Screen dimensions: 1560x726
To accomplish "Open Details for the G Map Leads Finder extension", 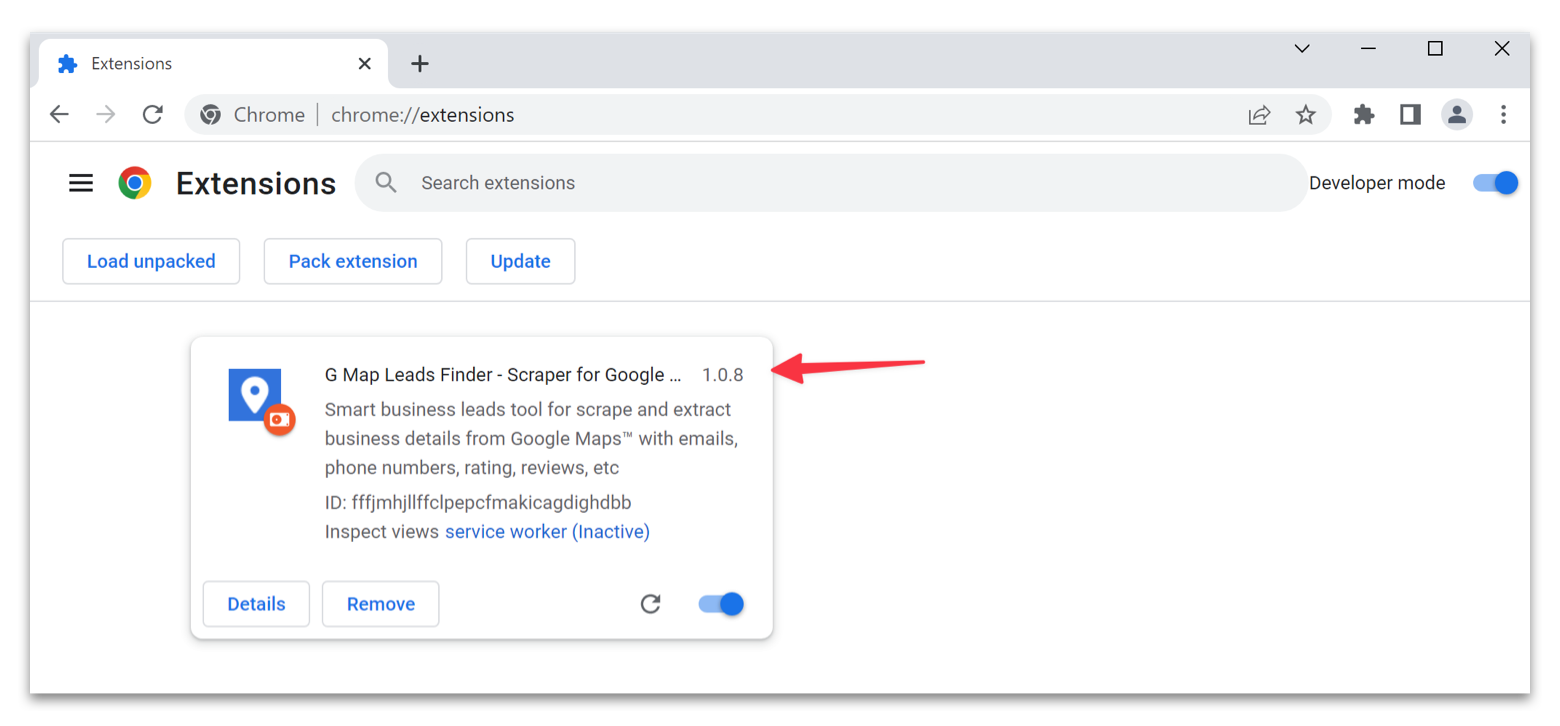I will [256, 603].
